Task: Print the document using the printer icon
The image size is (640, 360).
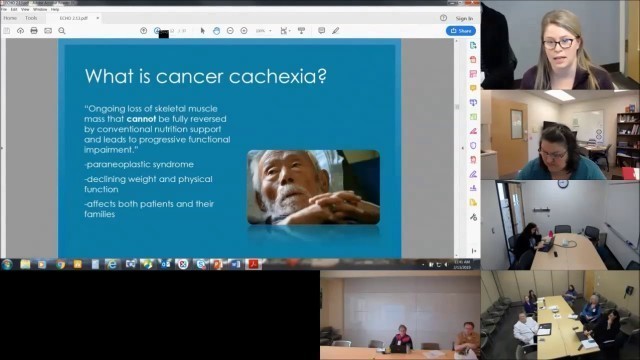Action: pyautogui.click(x=34, y=31)
